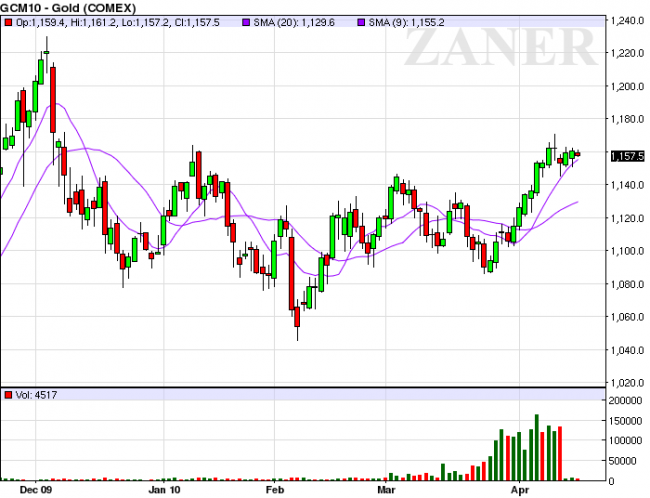Viewport: 650px width, 498px height.
Task: Click the 1,220.0 price axis label
Action: pyautogui.click(x=627, y=53)
